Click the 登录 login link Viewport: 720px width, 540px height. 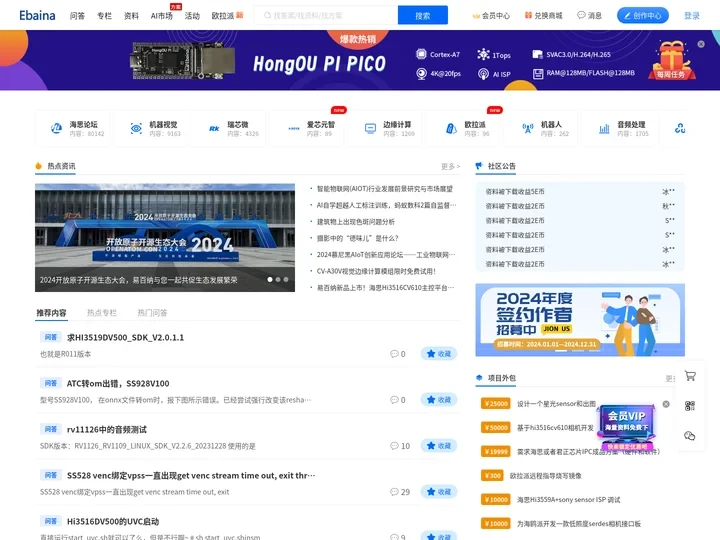[x=692, y=16]
